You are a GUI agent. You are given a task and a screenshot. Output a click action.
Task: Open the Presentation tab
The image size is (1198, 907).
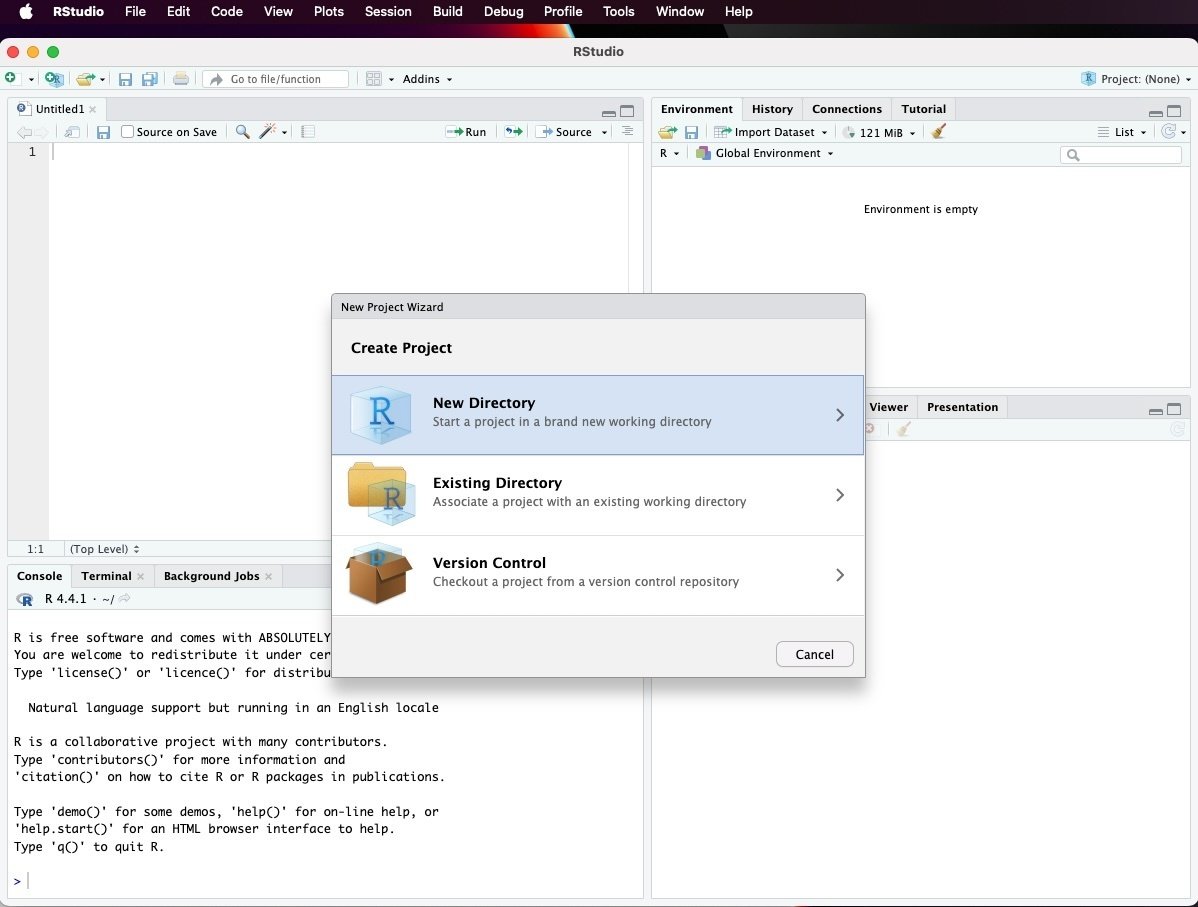(x=962, y=407)
